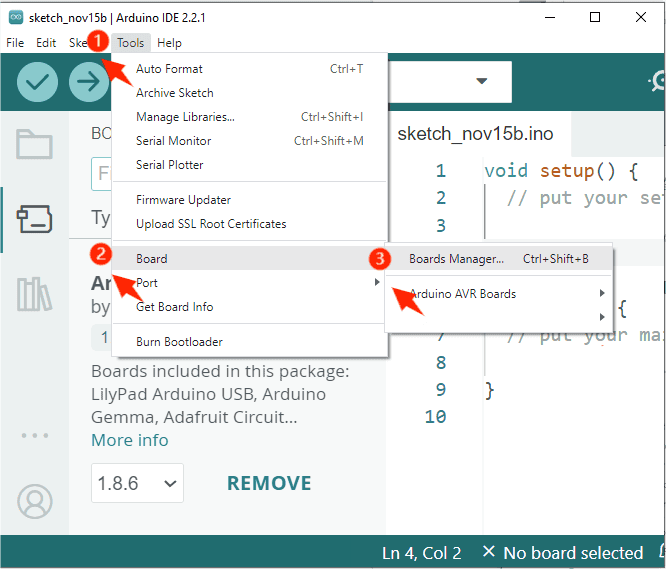
Task: Open the board selector dropdown arrow
Action: pyautogui.click(x=482, y=82)
